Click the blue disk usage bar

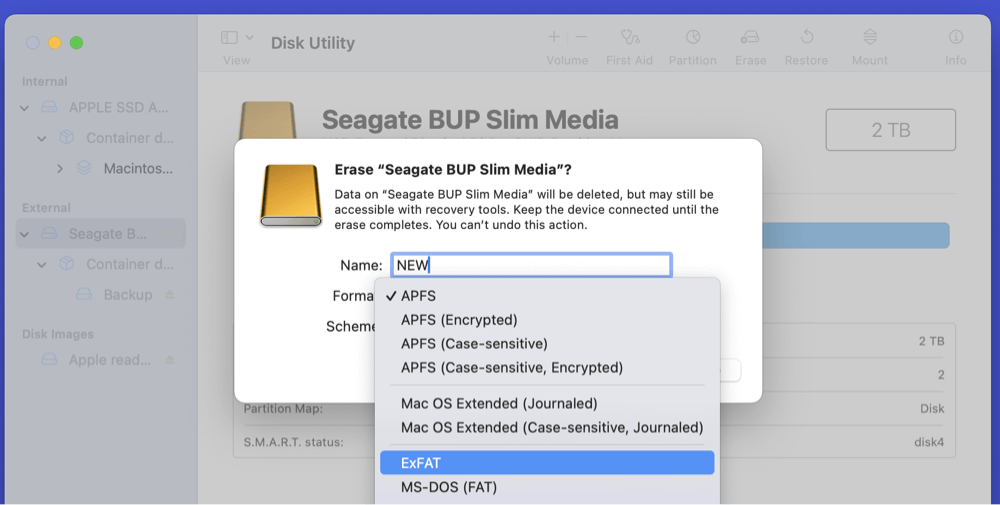tap(856, 235)
